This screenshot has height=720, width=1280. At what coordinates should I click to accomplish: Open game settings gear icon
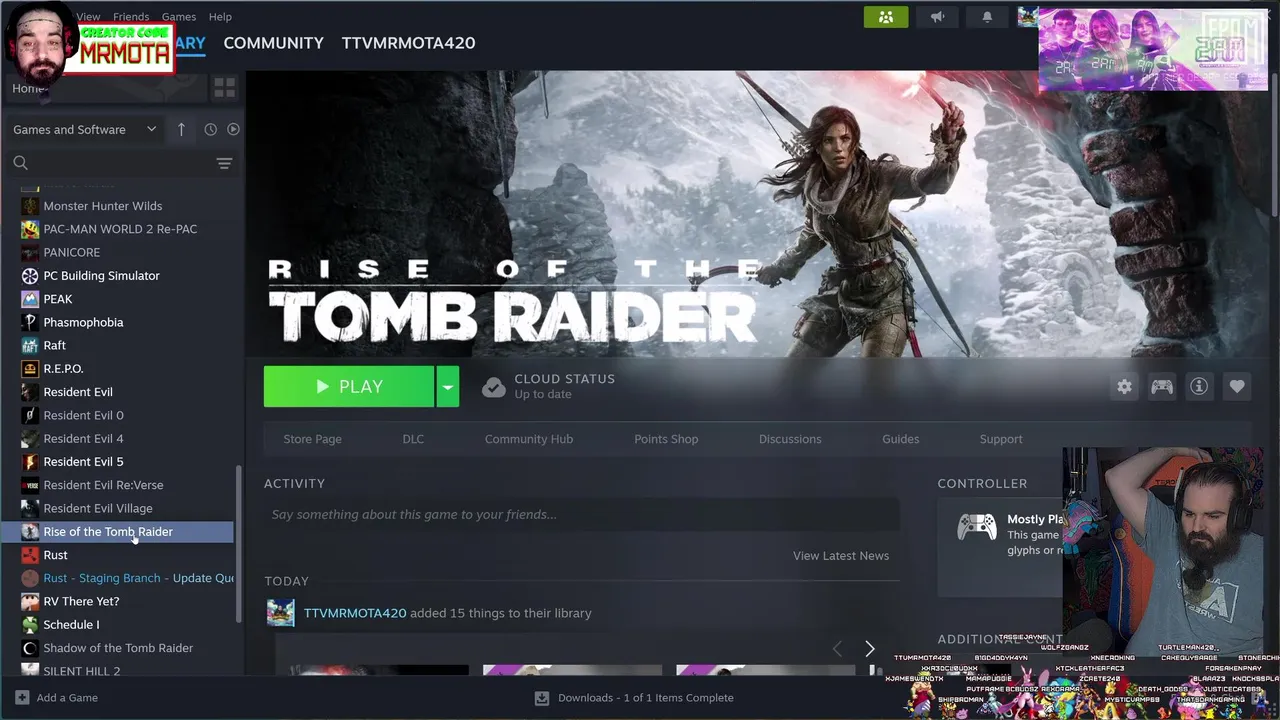1125,387
